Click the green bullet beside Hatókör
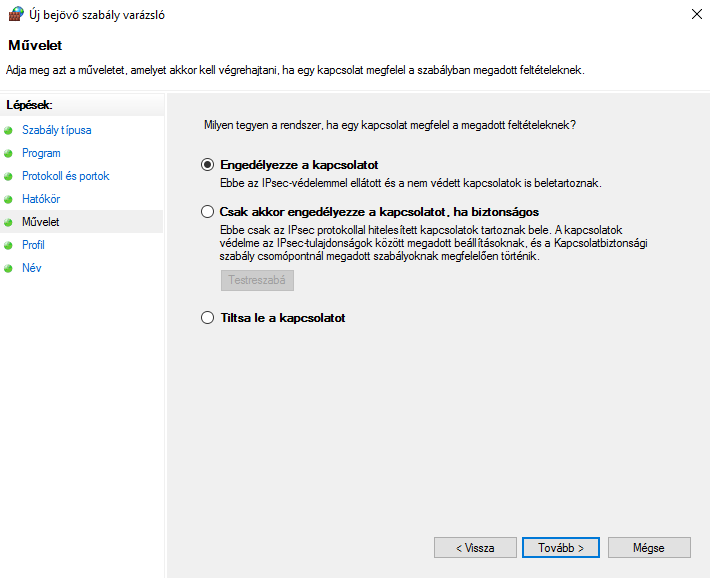 (9, 200)
